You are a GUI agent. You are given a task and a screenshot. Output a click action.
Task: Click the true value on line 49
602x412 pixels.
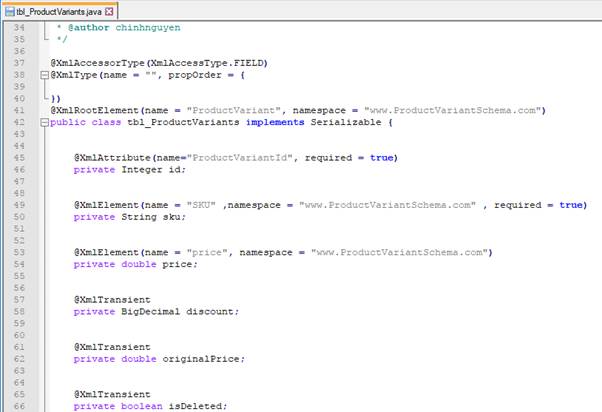point(571,205)
